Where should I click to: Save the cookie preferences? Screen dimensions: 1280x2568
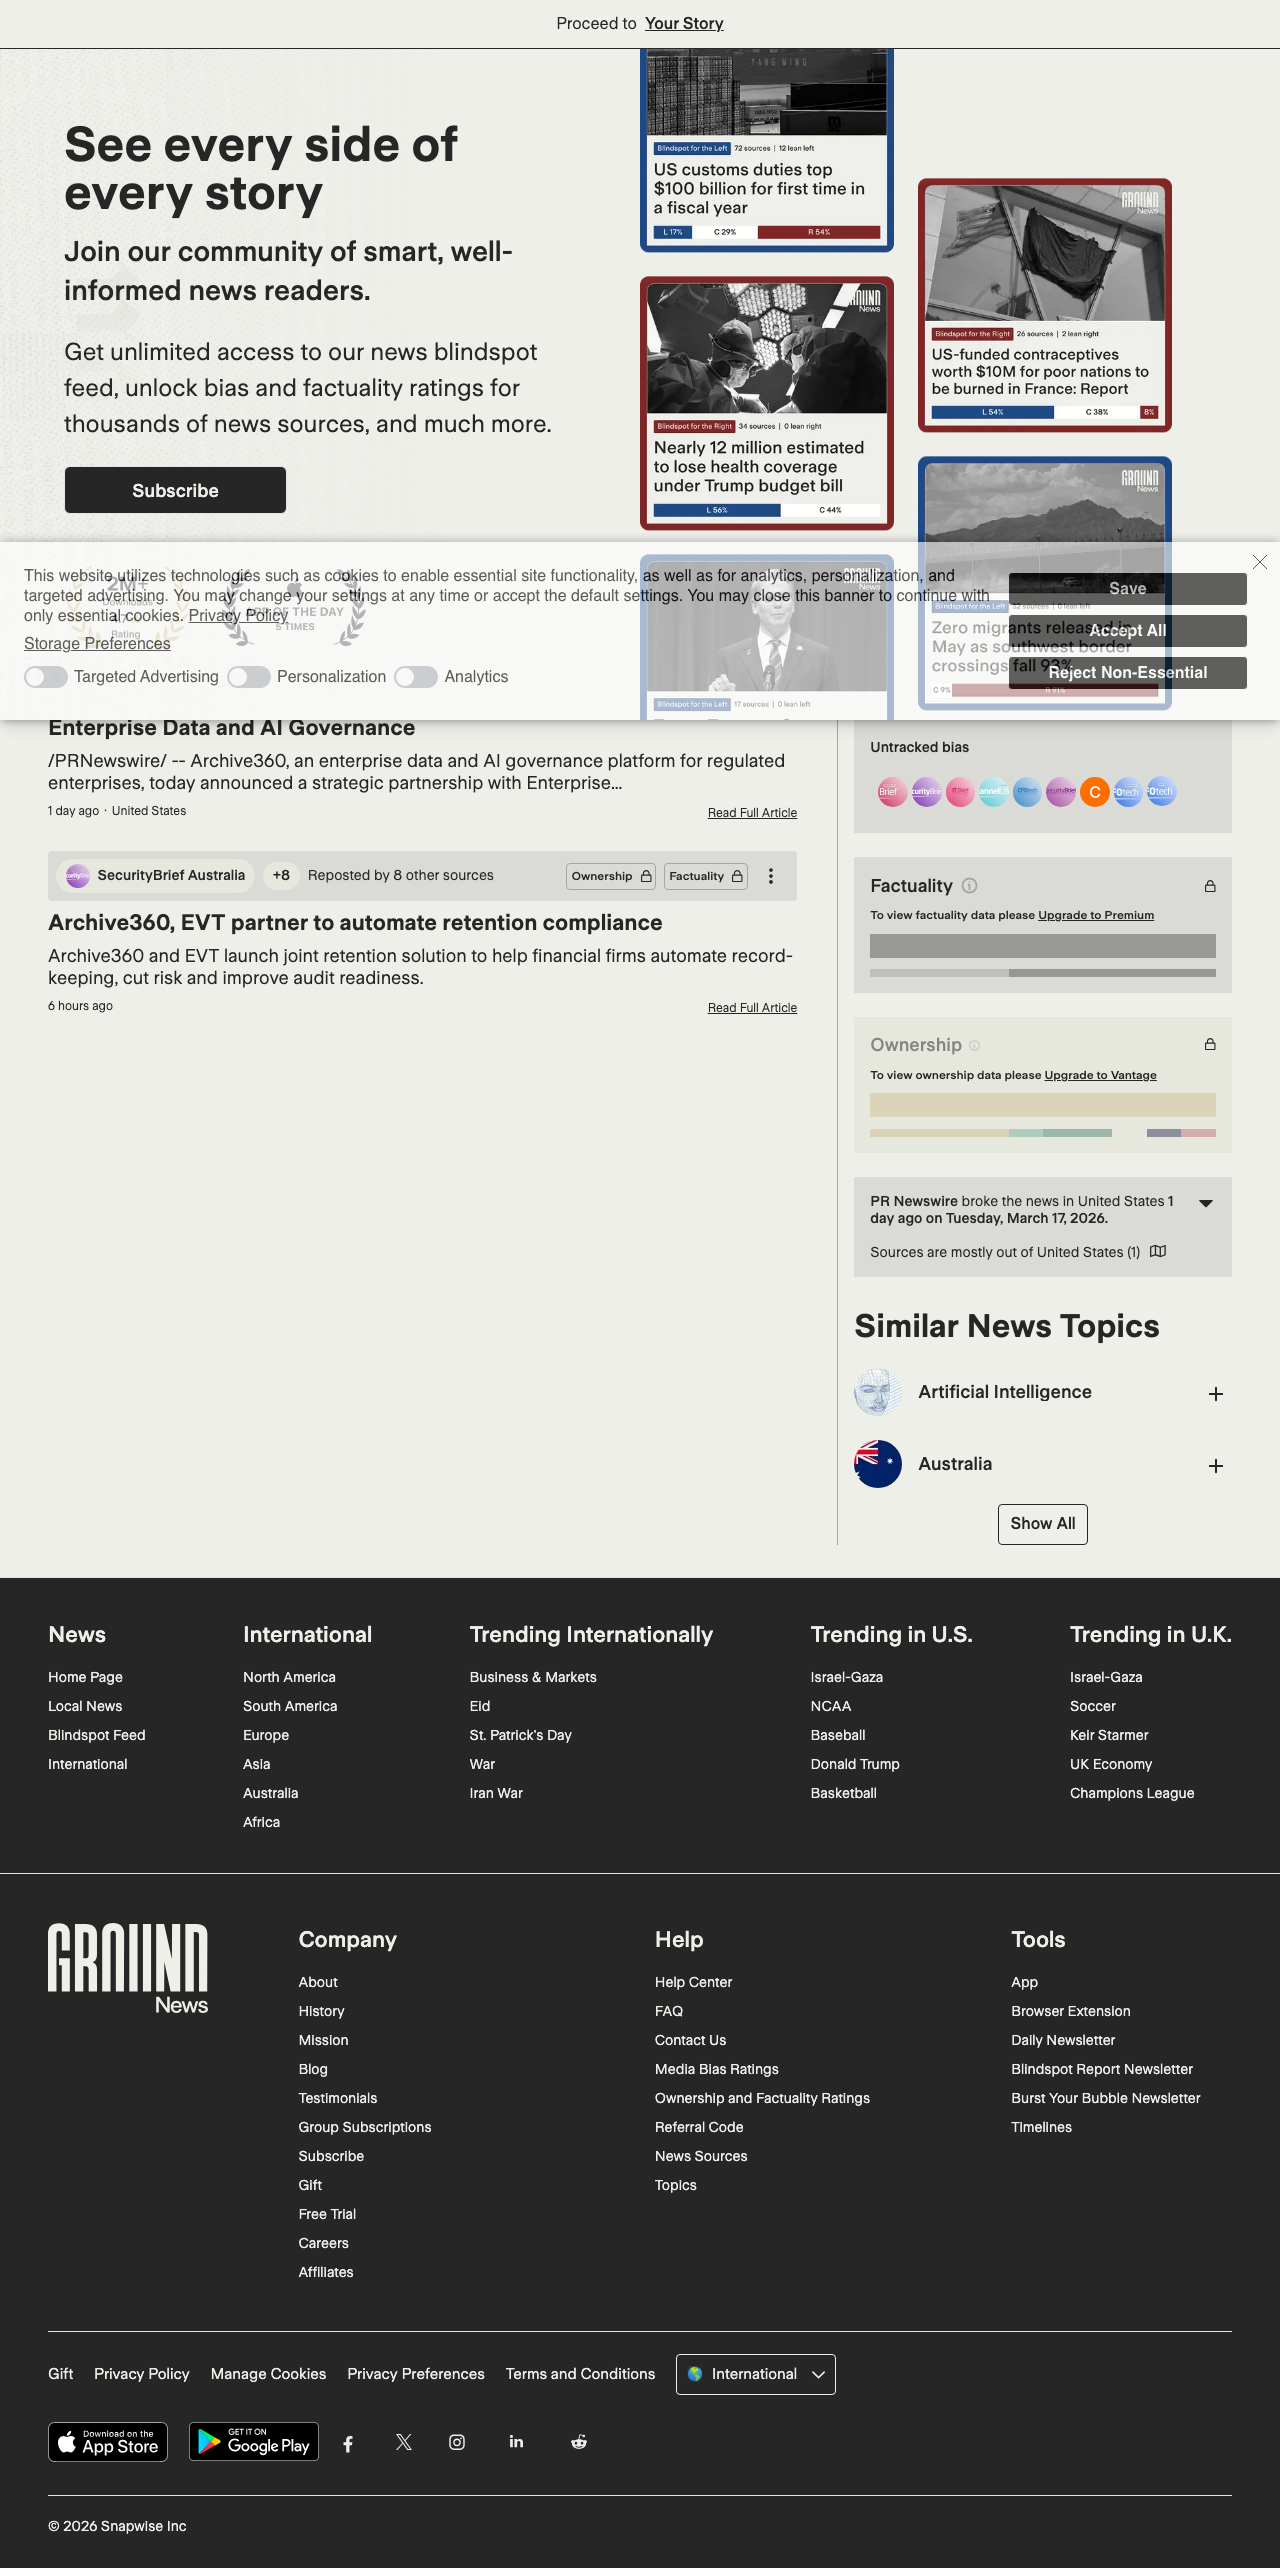coord(1128,589)
